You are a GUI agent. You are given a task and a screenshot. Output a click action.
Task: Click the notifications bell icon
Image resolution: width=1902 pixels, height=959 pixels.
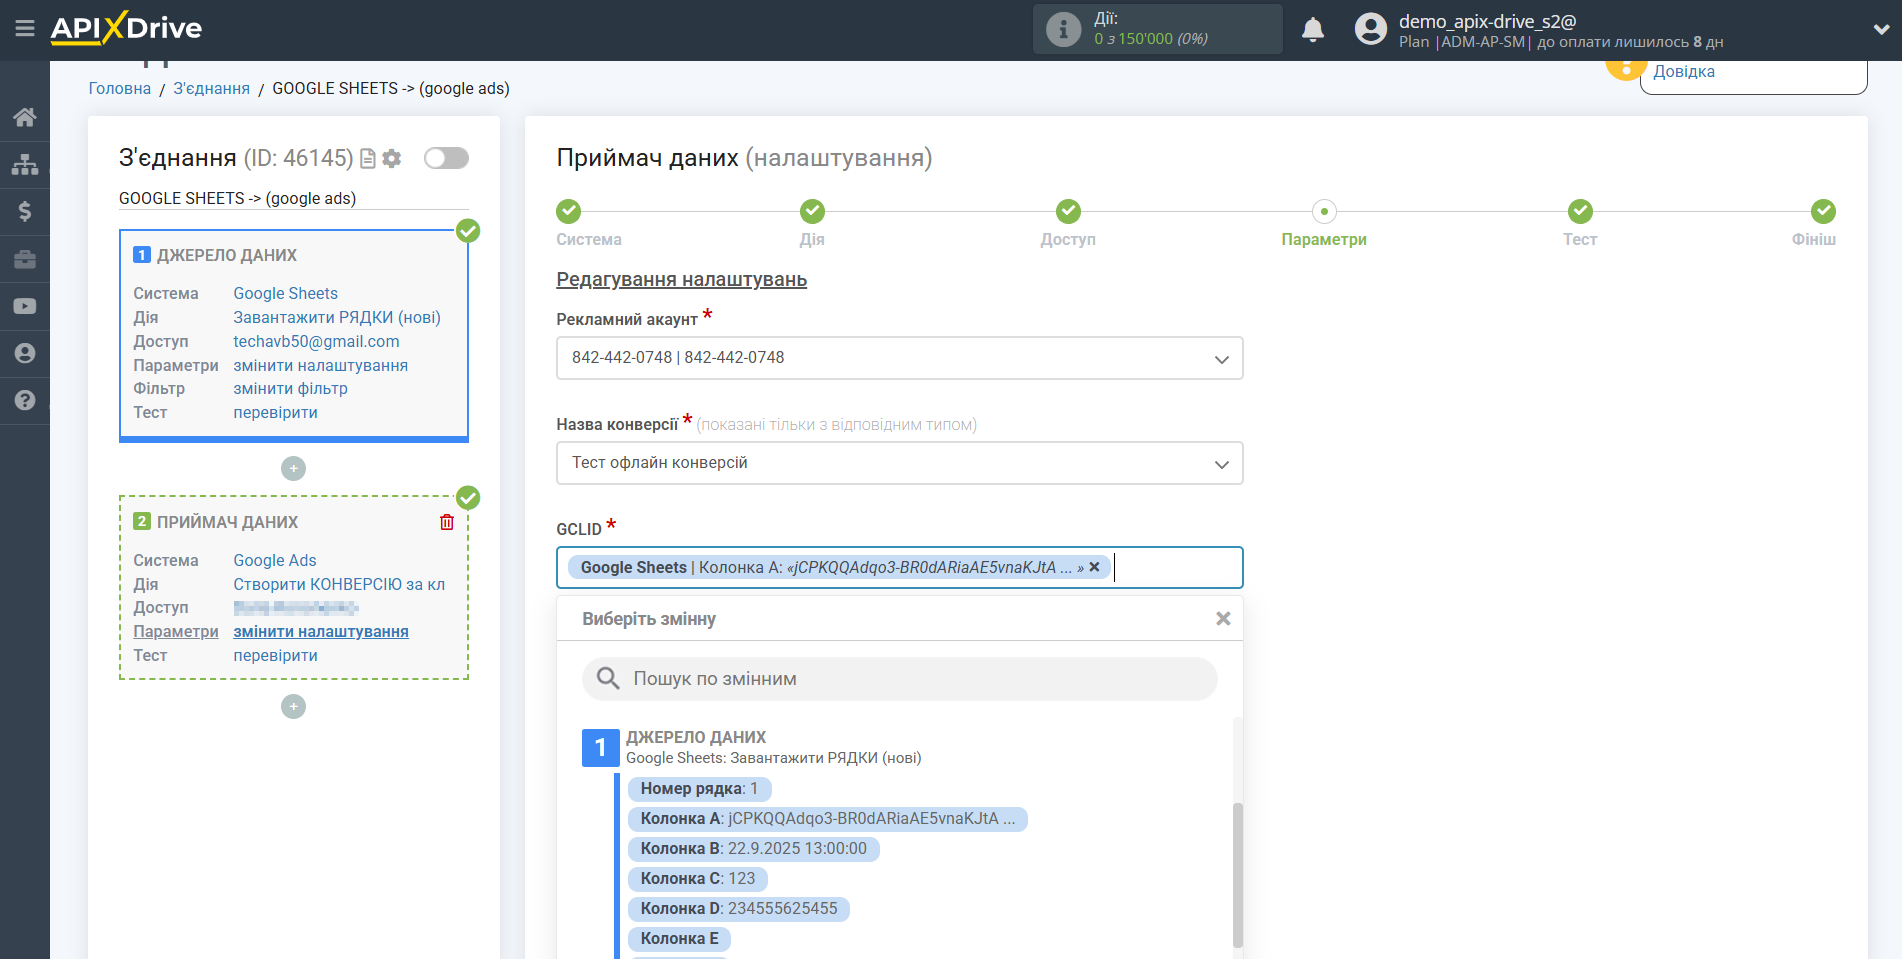1312,30
